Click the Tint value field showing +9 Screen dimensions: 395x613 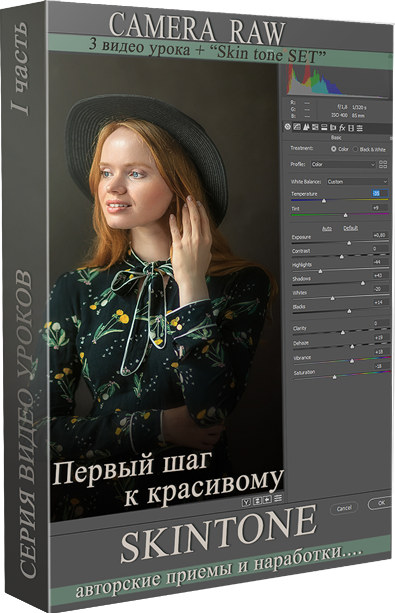click(x=379, y=208)
